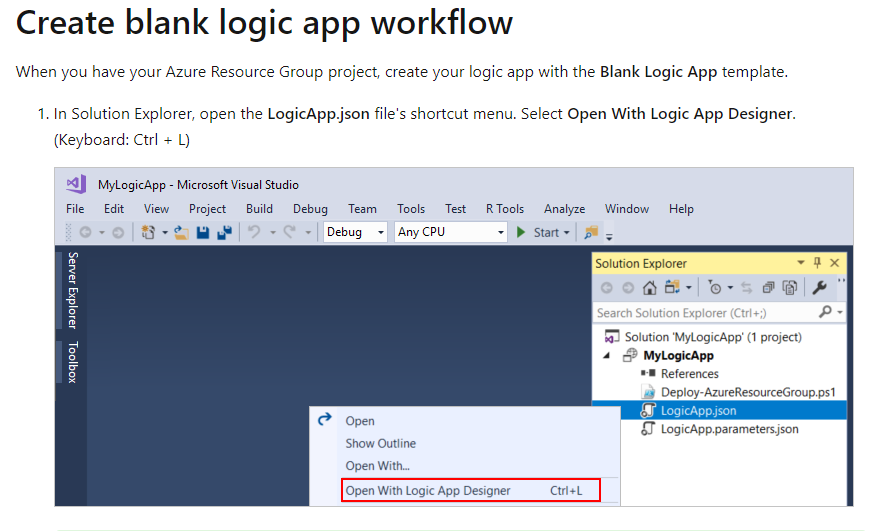Click the Properties wrench icon

coord(820,287)
